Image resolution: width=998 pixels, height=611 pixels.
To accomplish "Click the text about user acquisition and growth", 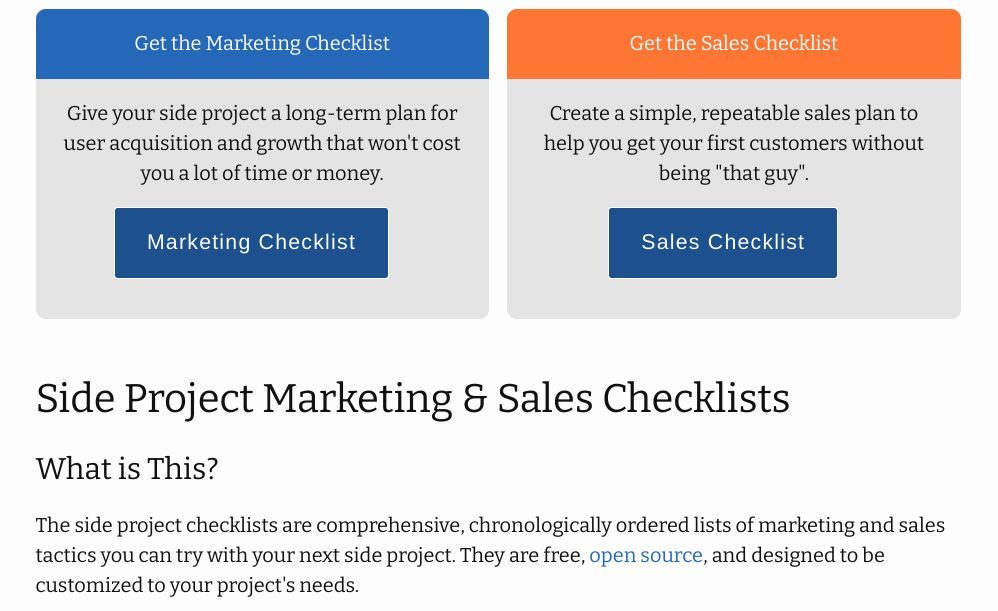I will tap(262, 143).
